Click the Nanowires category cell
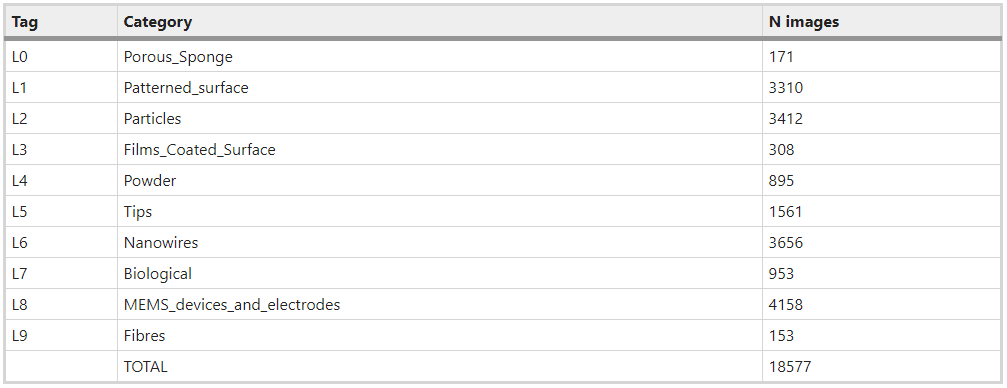 [x=439, y=242]
